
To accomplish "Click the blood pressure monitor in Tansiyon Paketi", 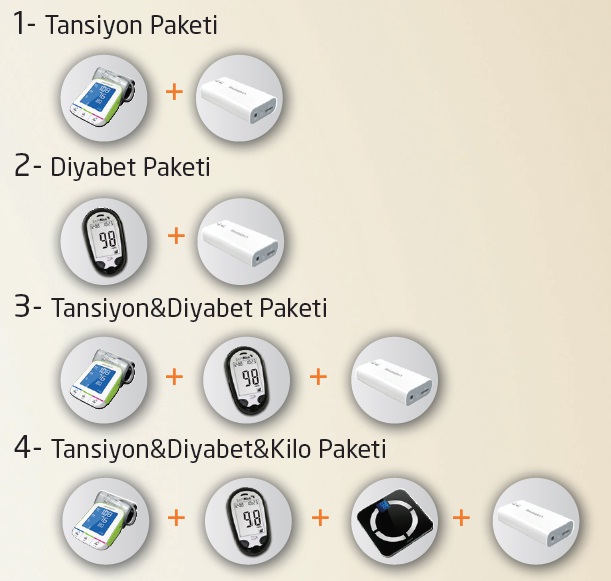I will (x=104, y=97).
